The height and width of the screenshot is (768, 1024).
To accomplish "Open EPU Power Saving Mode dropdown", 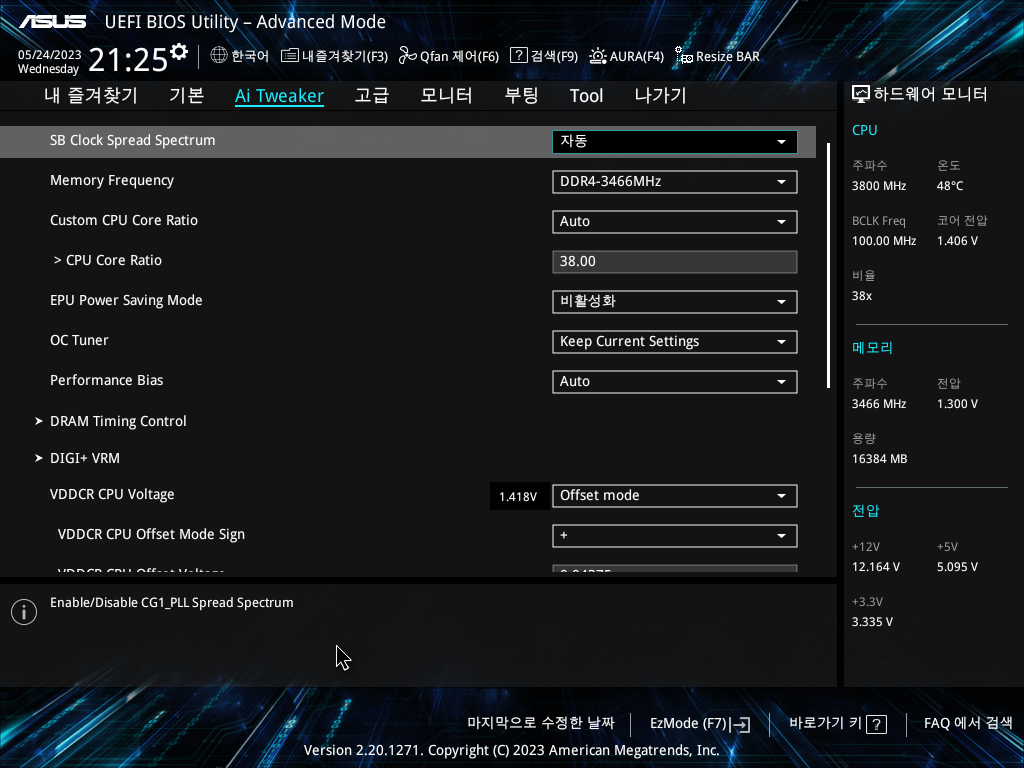I will point(675,302).
